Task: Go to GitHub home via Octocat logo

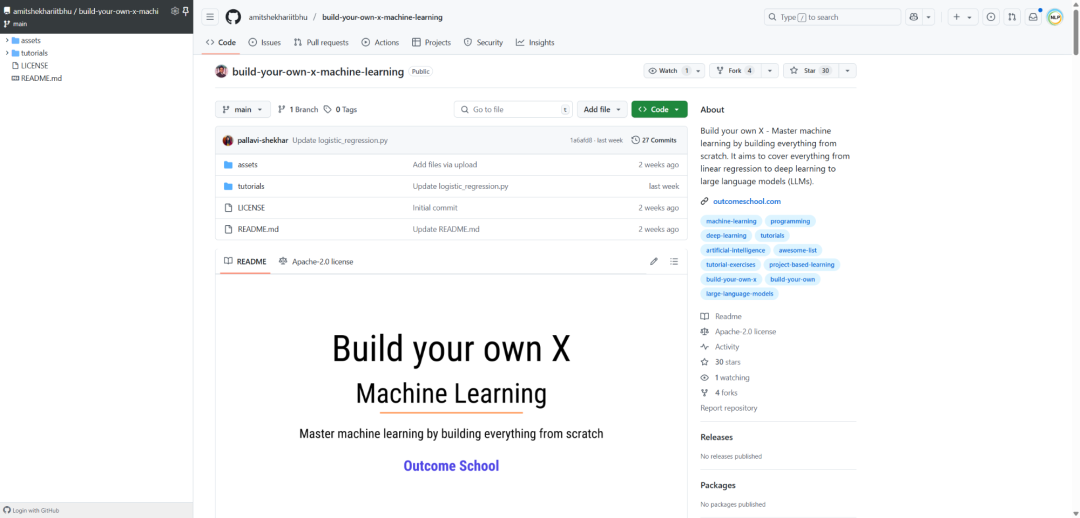Action: click(233, 17)
